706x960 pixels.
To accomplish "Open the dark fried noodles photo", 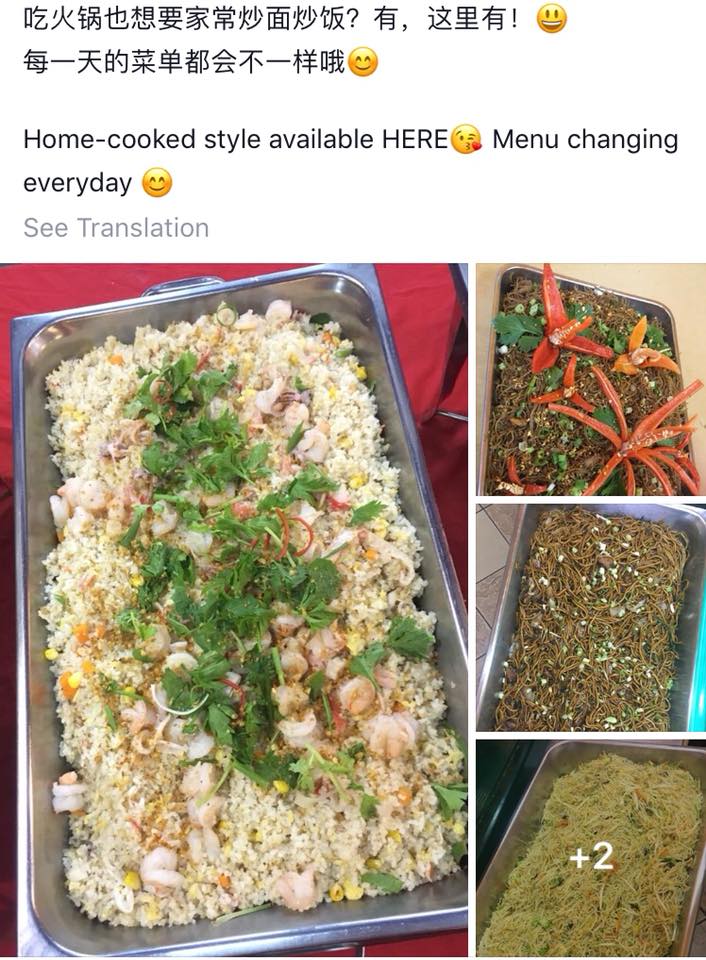I will 591,618.
